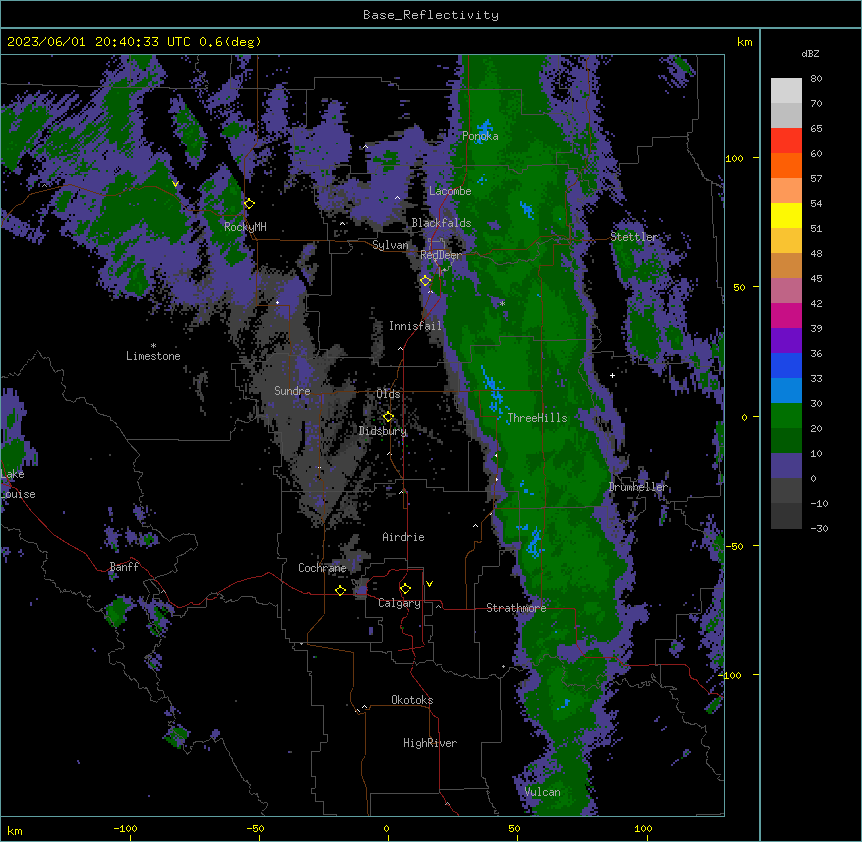Click the HighRiver label
Screen dimensions: 862x842
[430, 743]
